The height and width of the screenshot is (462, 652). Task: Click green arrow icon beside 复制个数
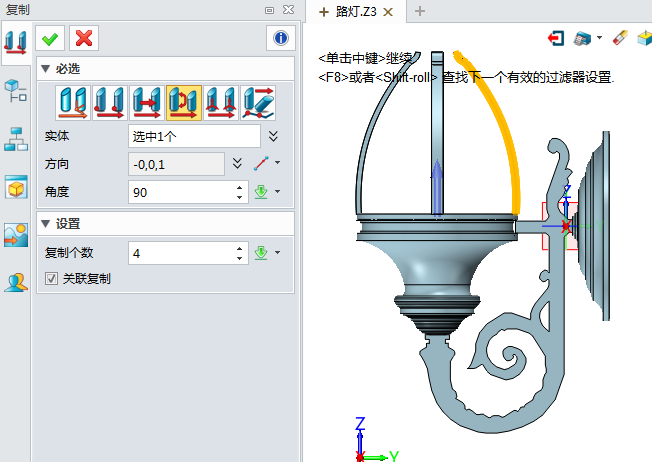[261, 252]
